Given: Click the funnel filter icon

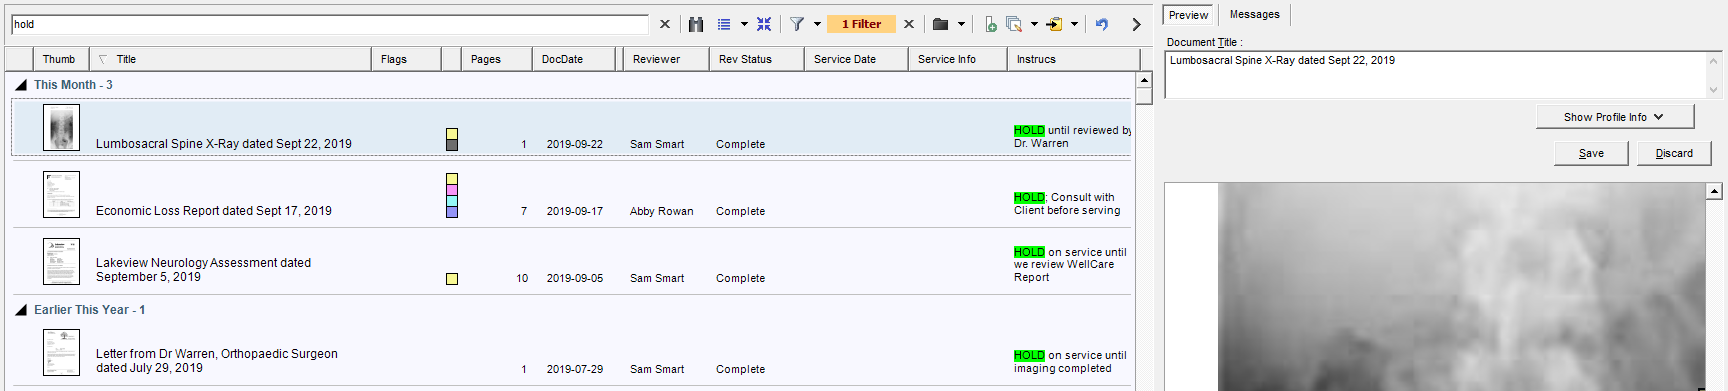Looking at the screenshot, I should 797,24.
